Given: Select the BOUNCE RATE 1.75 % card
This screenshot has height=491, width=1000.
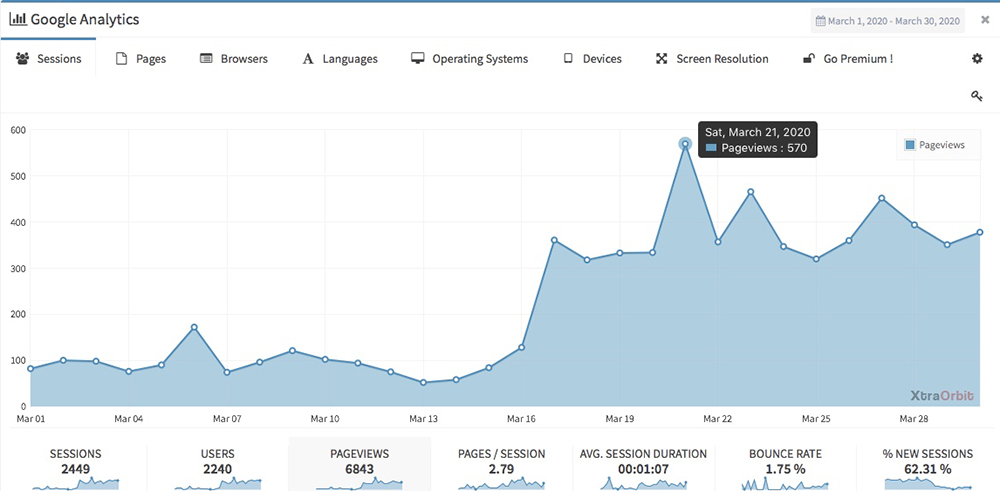Looking at the screenshot, I should click(785, 464).
